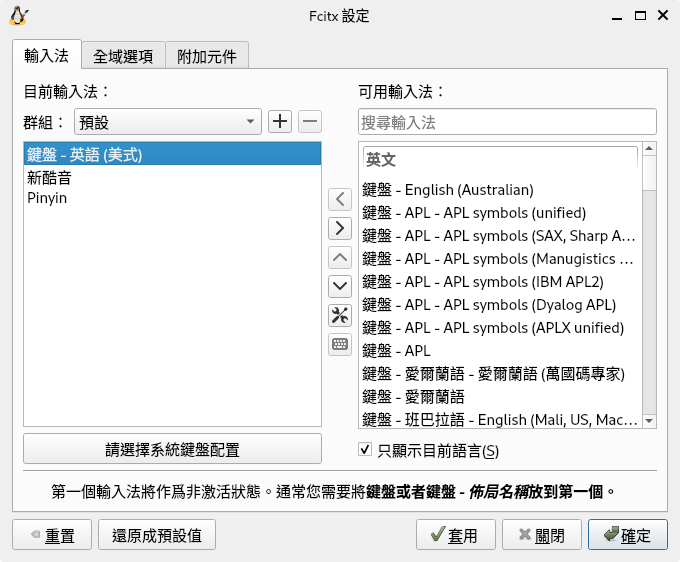Click the keyboard layout icon button
Viewport: 680px width, 562px height.
click(x=340, y=344)
